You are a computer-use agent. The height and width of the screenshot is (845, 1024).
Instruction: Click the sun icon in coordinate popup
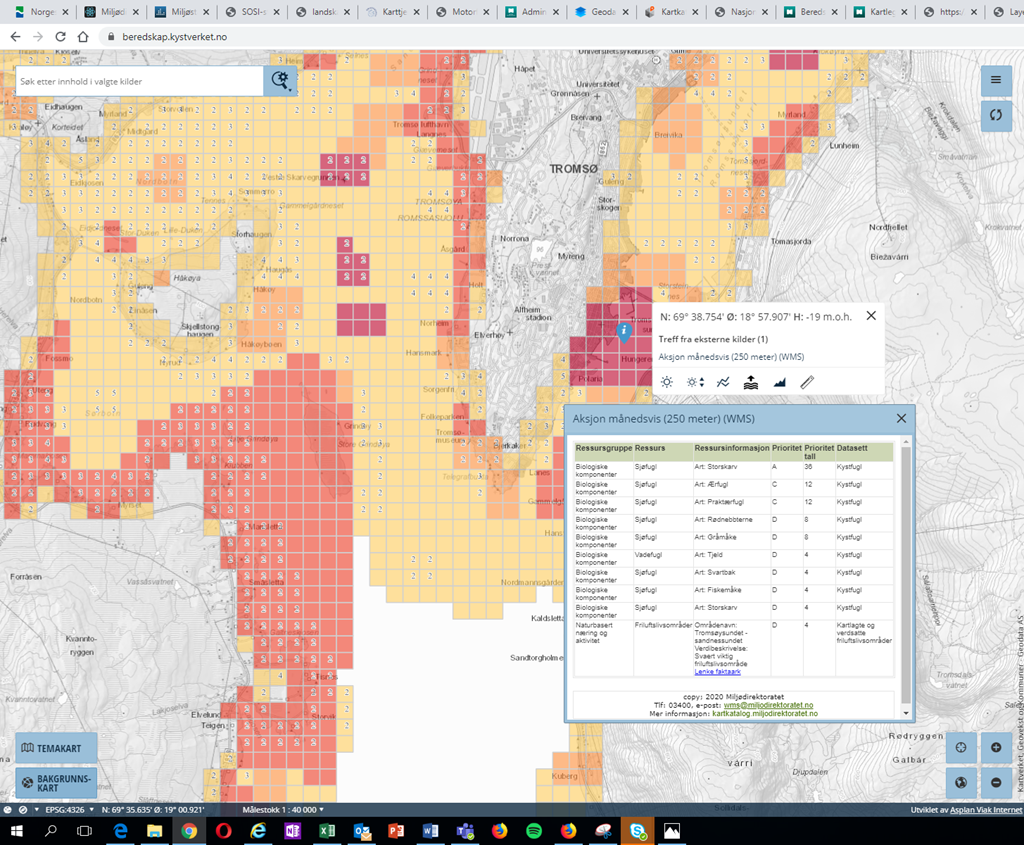pos(667,382)
